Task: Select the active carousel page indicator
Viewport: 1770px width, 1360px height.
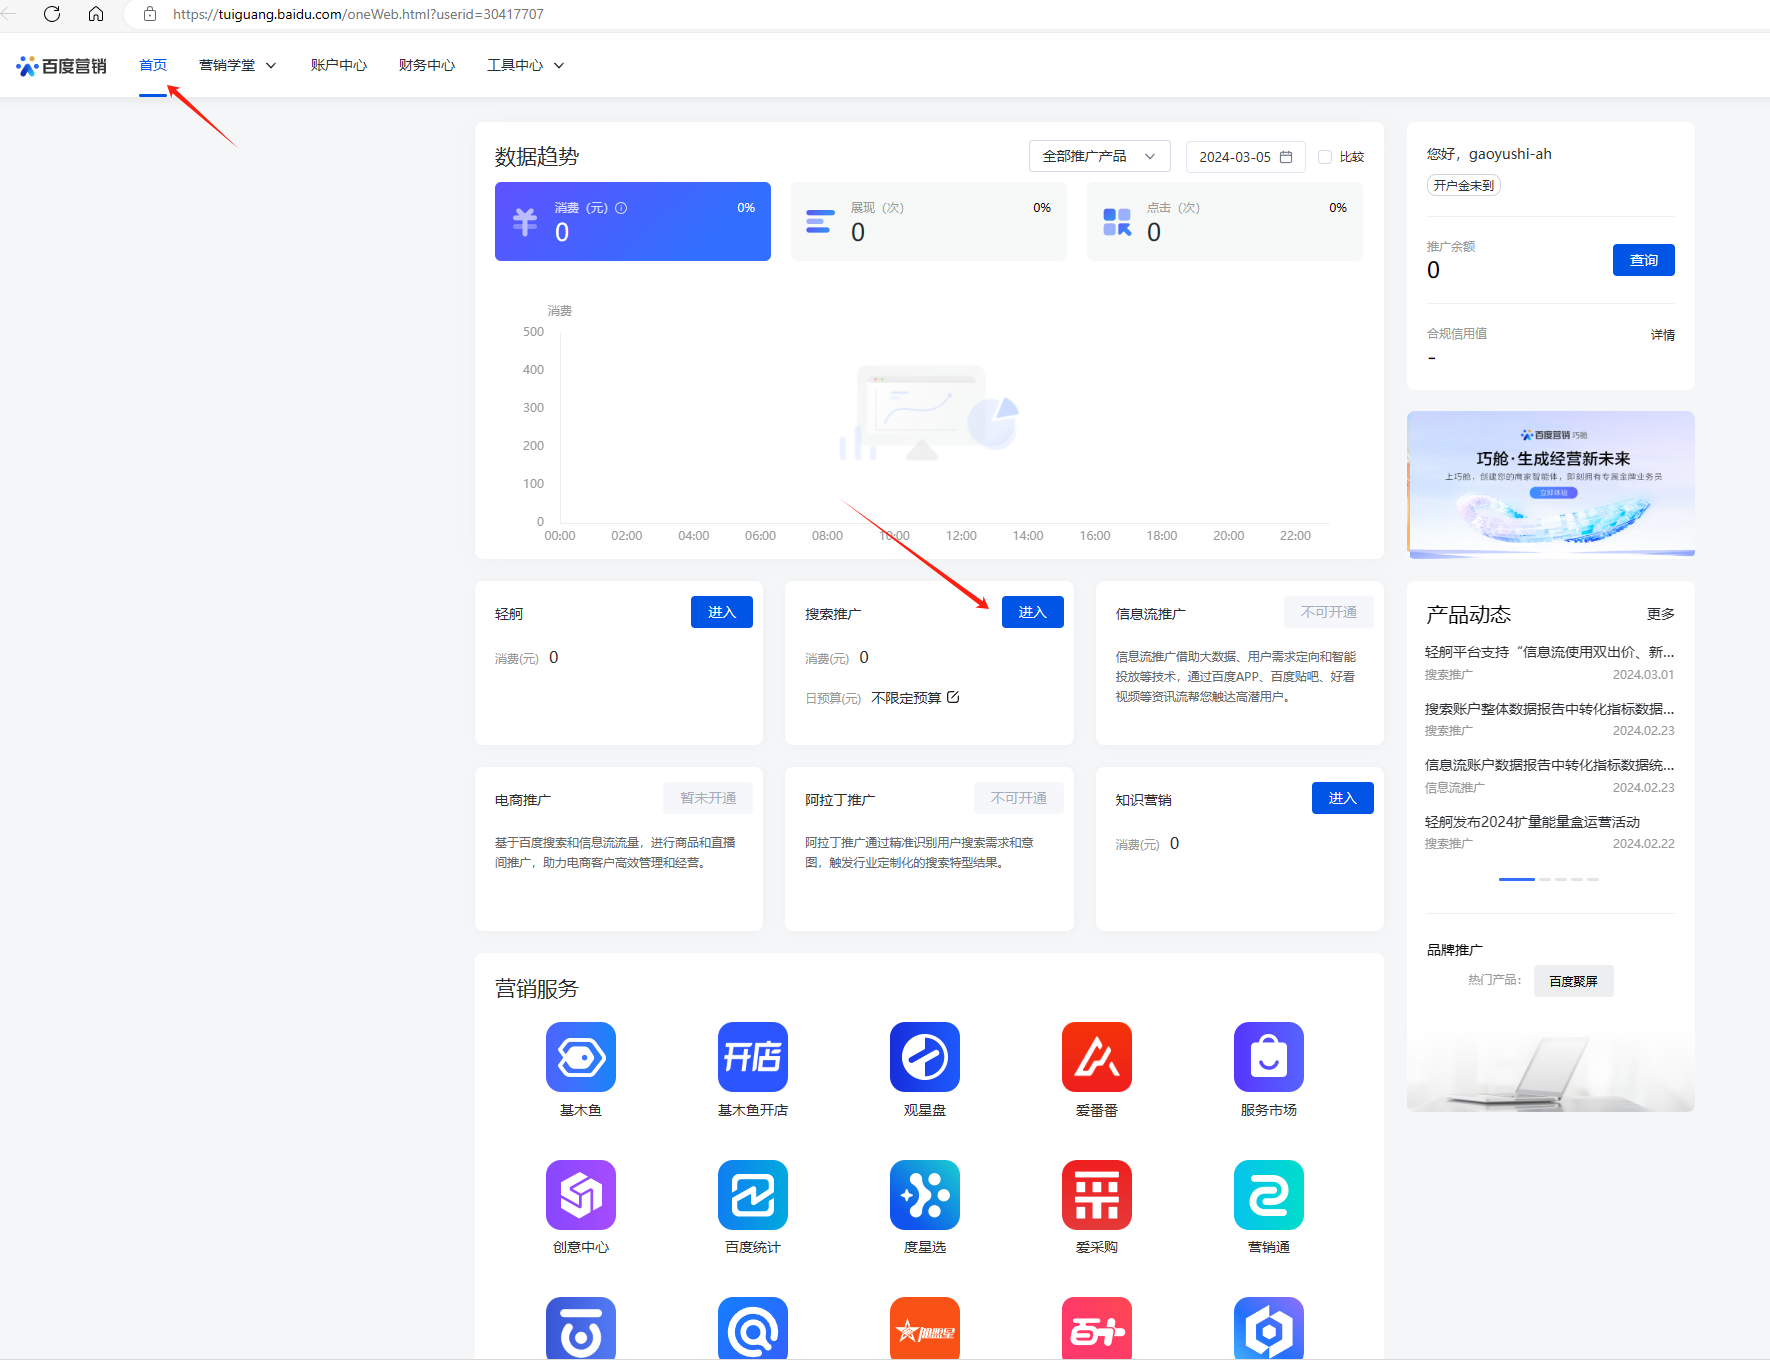Action: 1517,879
